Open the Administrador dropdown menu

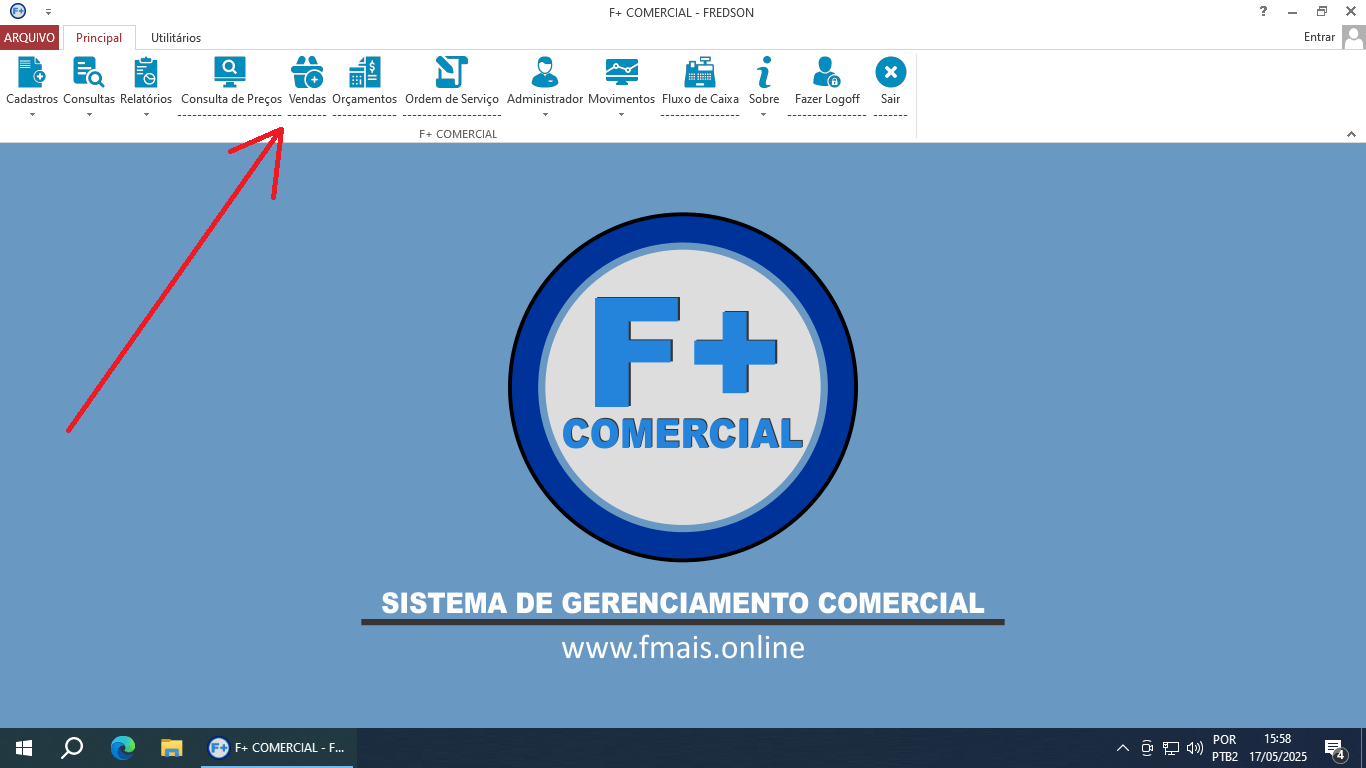pos(544,116)
